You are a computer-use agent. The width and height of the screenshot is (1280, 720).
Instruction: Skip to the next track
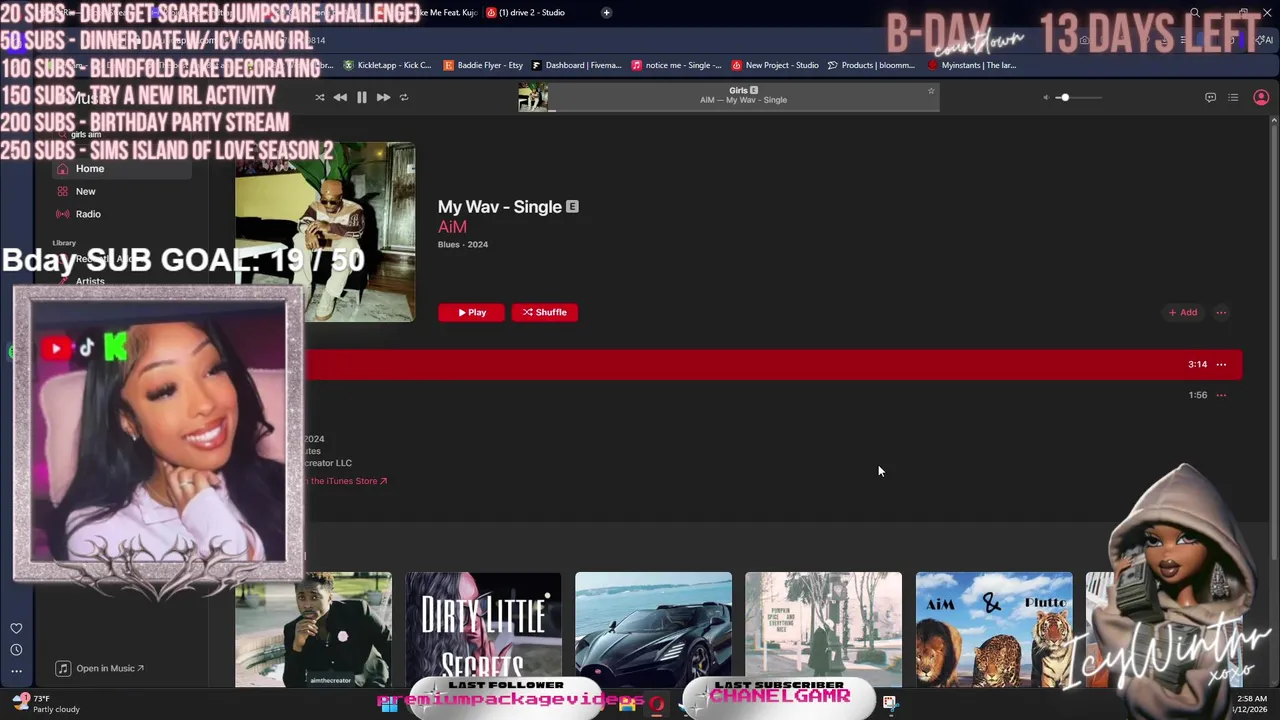coord(383,97)
